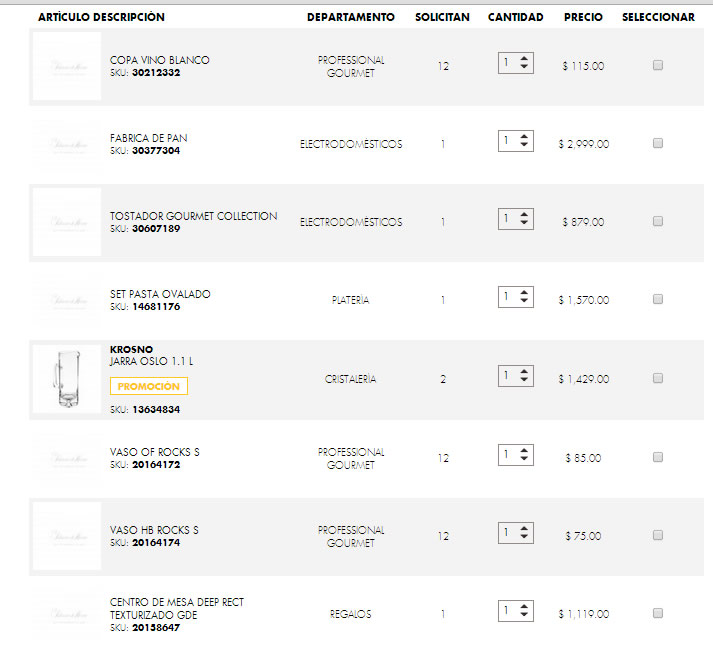
Task: Tick the FABRICA DE PAN checkbox
Action: point(657,143)
